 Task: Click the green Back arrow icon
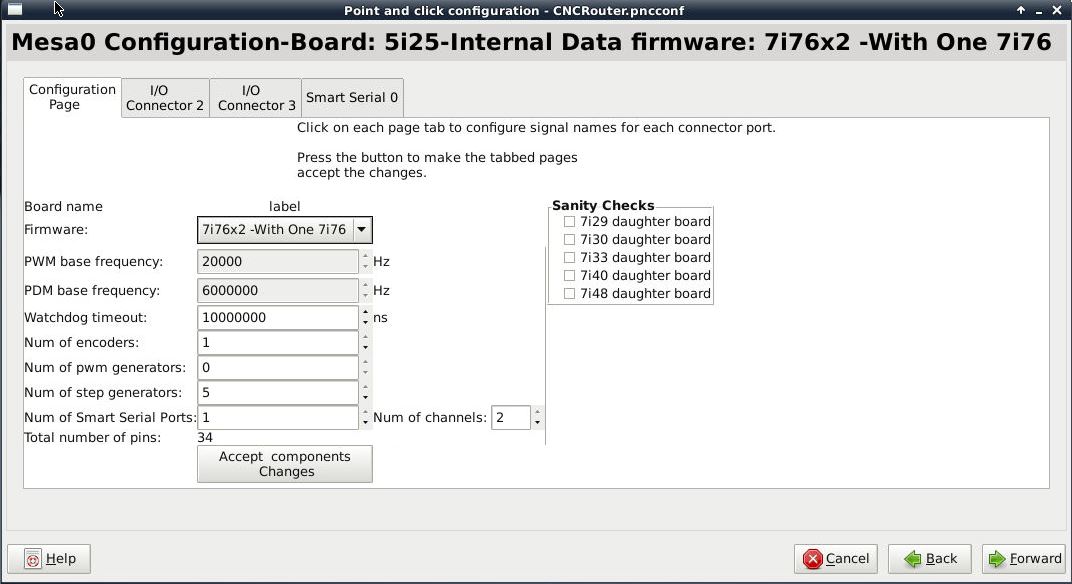[912, 559]
